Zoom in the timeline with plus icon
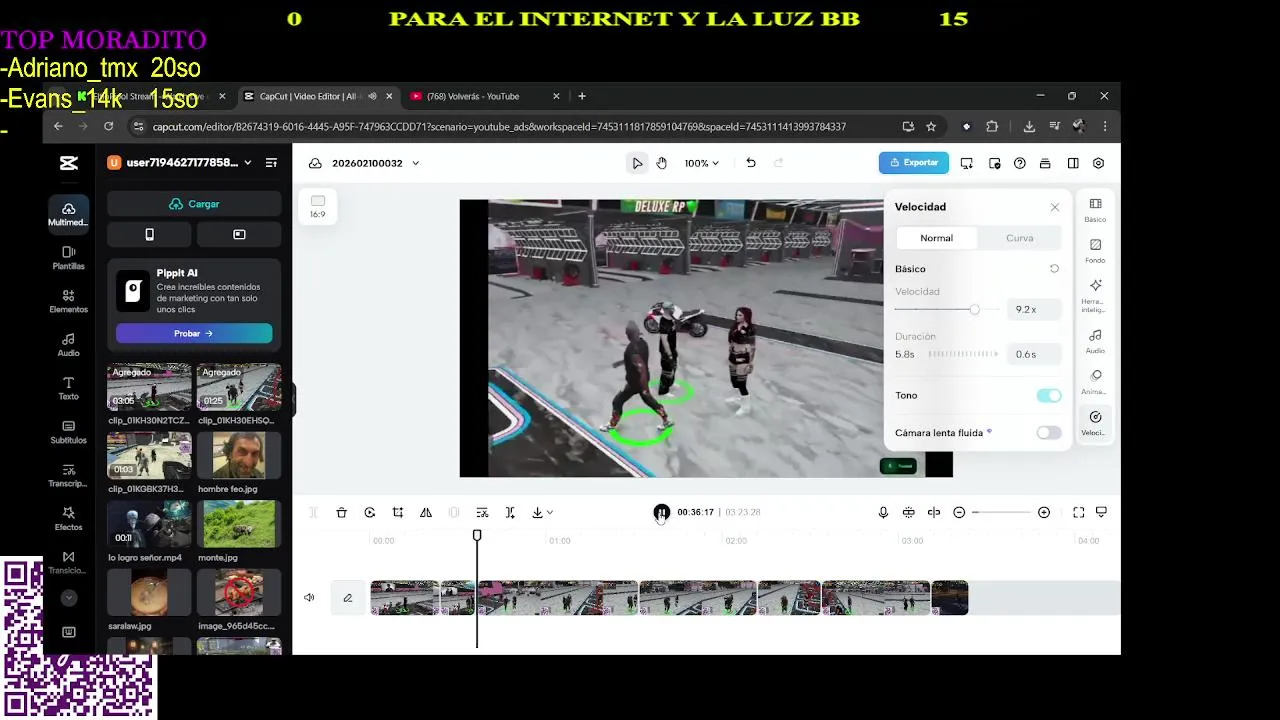The width and height of the screenshot is (1280, 720). [1044, 512]
